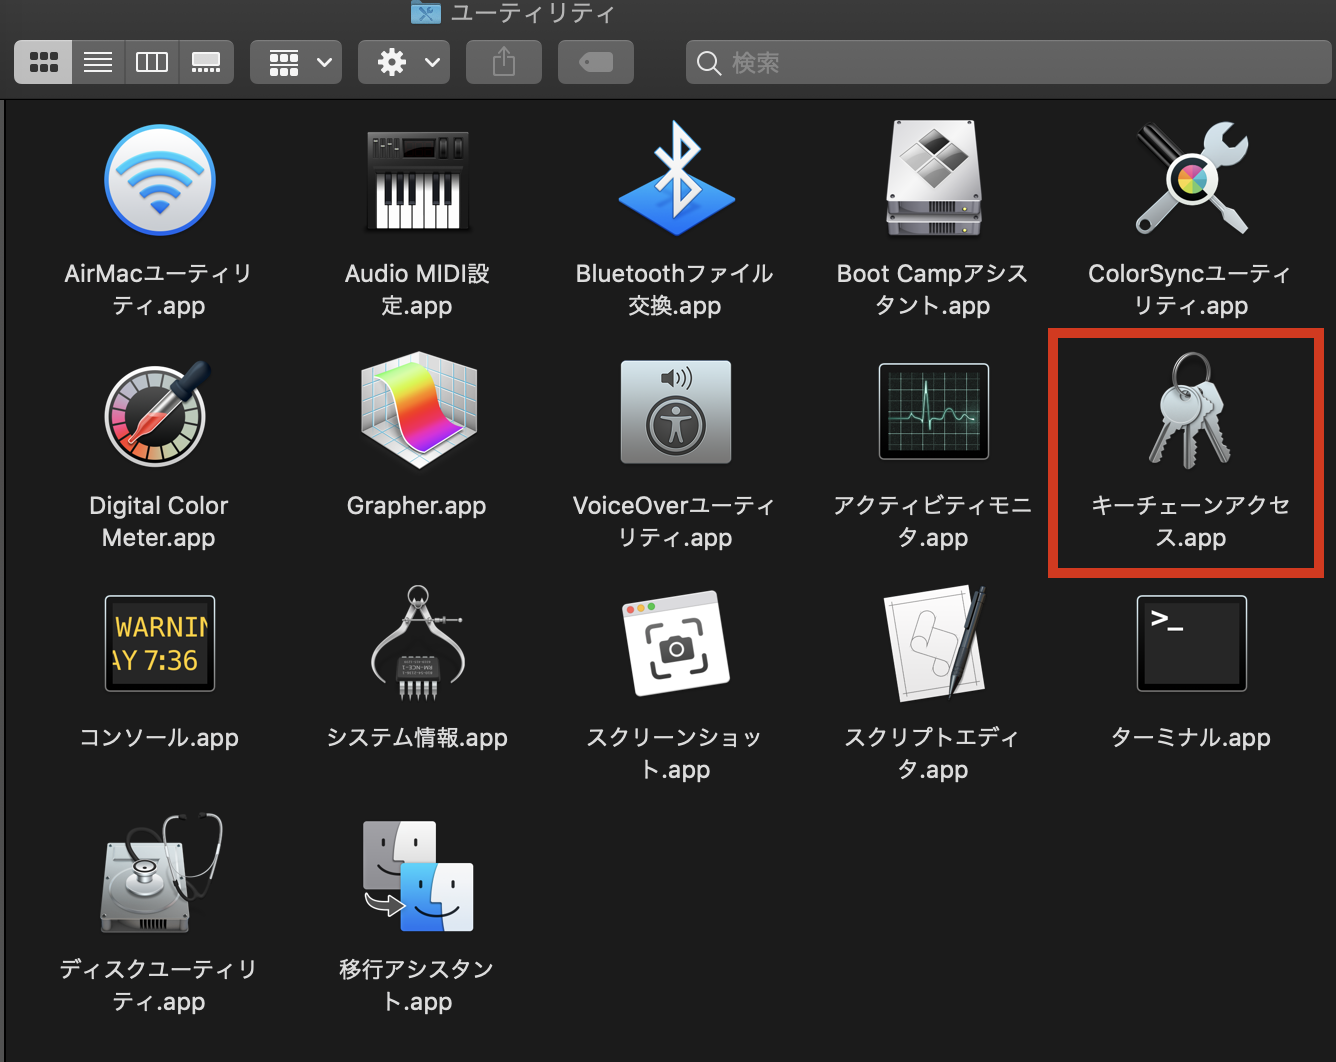Open Digital Color Meter icon
The image size is (1336, 1062).
(158, 413)
